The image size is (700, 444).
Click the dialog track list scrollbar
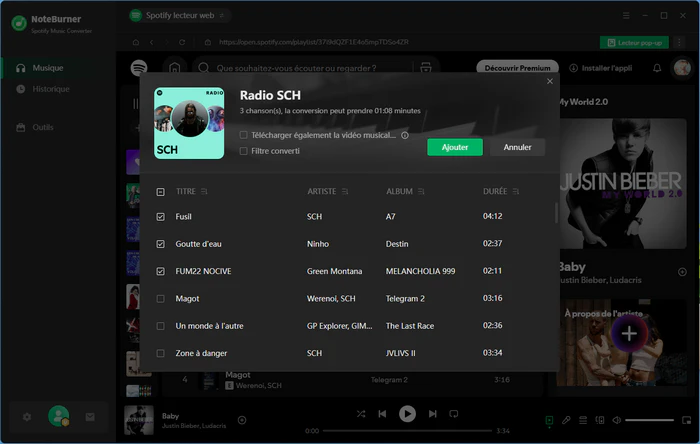pos(556,213)
